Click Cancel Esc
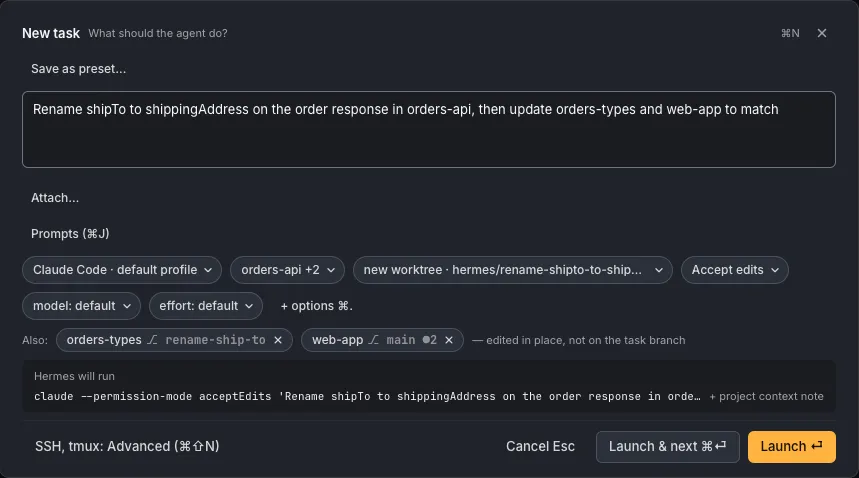The image size is (859, 478). pyautogui.click(x=540, y=446)
